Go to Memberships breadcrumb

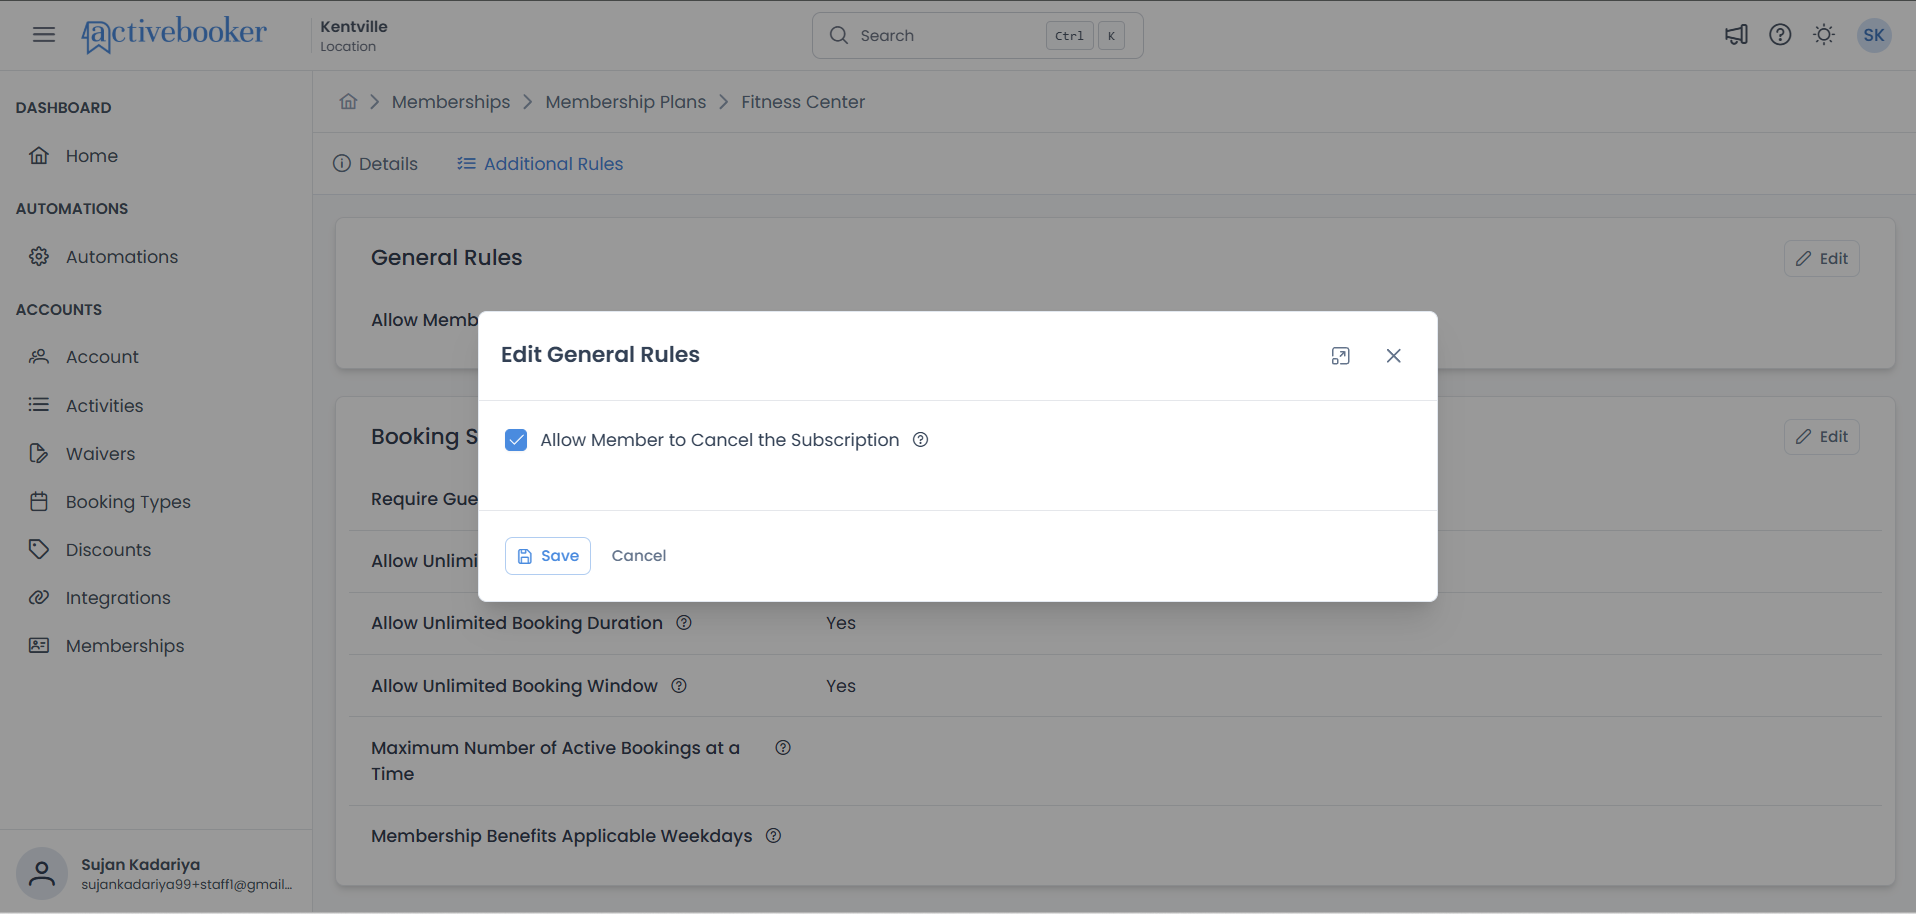click(451, 102)
